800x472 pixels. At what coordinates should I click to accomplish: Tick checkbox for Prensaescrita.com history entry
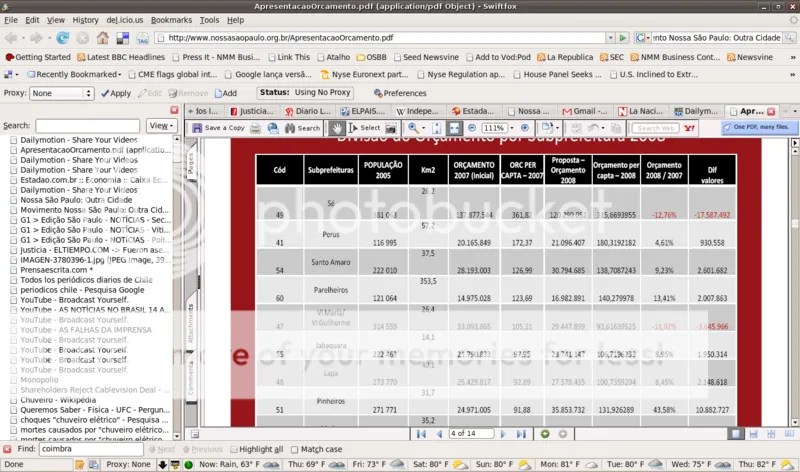click(x=14, y=270)
